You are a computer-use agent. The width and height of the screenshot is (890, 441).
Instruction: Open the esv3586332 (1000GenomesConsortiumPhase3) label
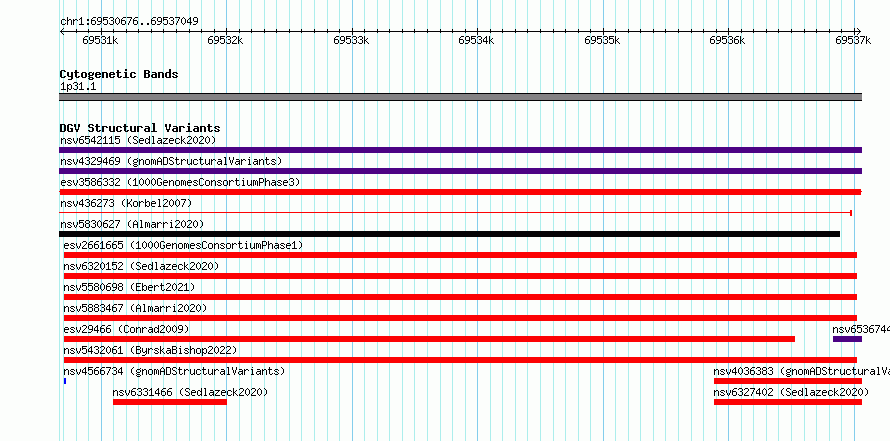(180, 182)
